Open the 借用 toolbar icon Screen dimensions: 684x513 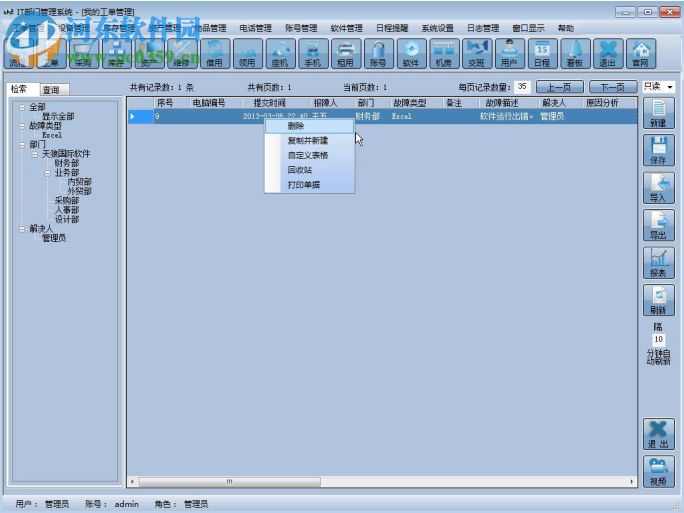(x=215, y=53)
